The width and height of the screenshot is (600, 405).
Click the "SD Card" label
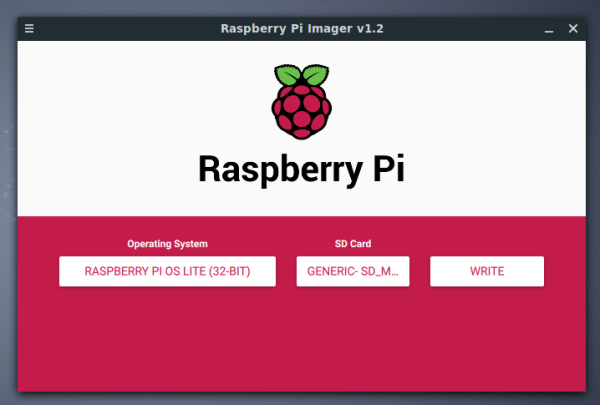[x=353, y=244]
